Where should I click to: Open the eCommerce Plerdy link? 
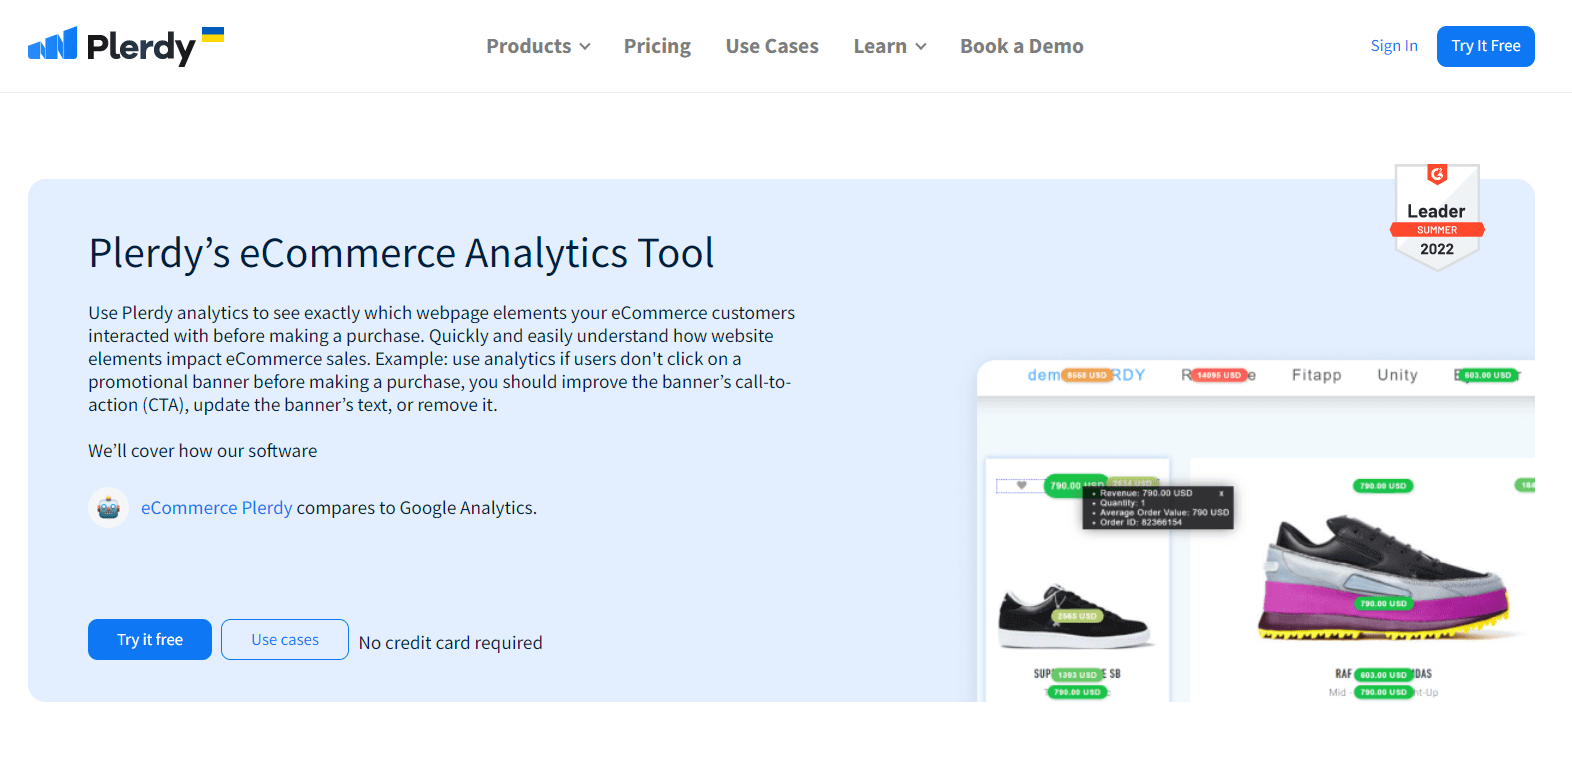pyautogui.click(x=217, y=508)
